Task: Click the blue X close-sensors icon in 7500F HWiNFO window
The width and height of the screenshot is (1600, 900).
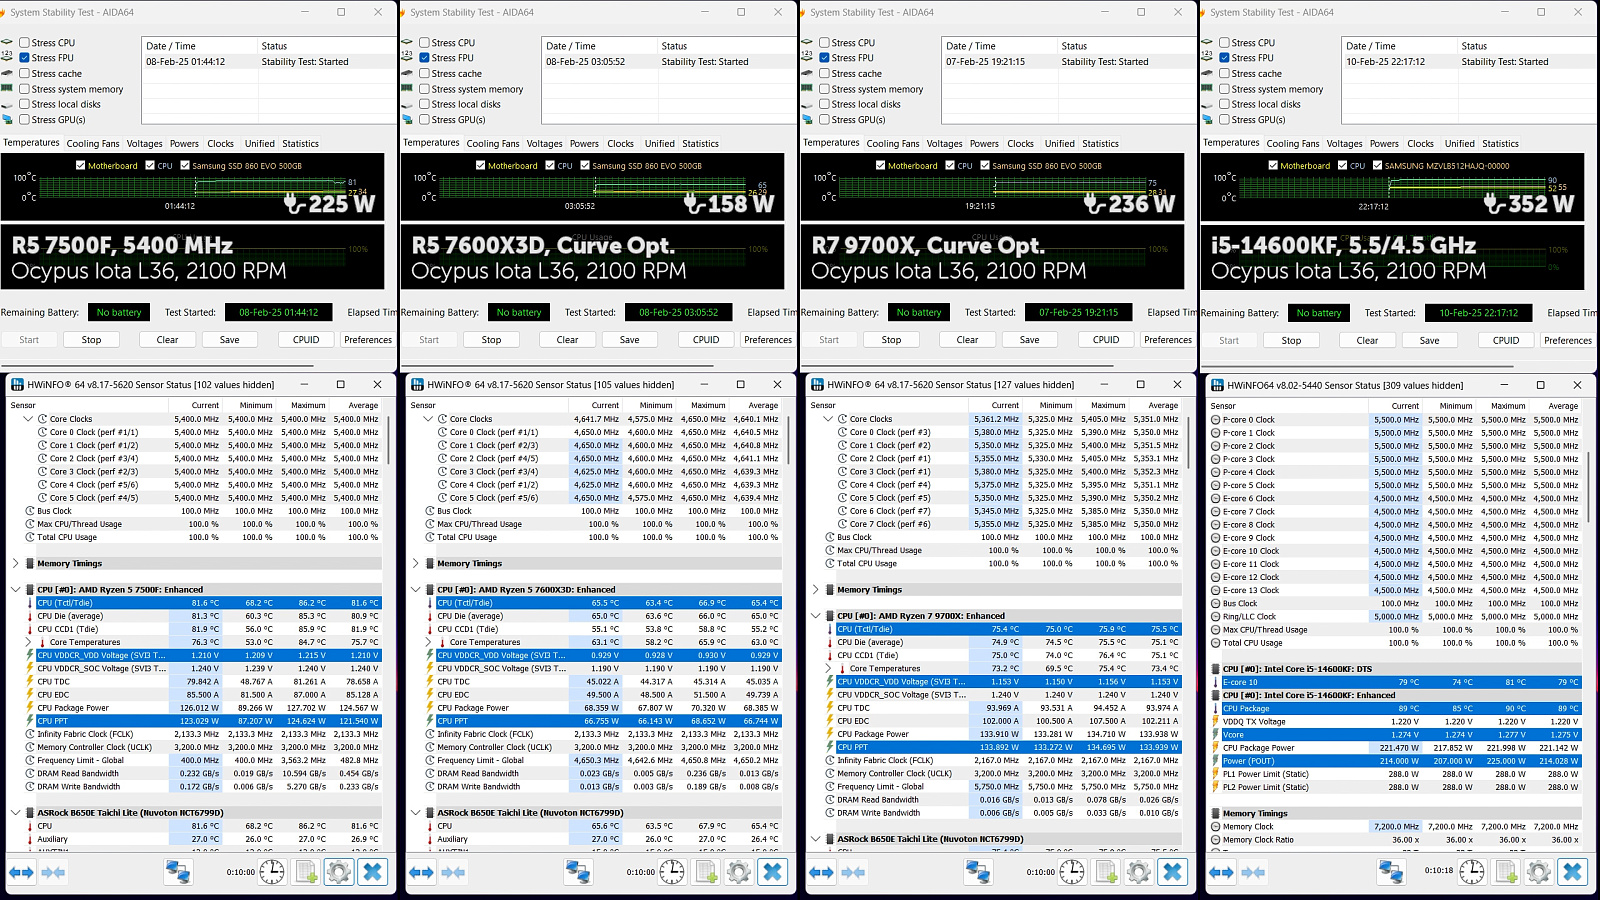Action: point(372,872)
